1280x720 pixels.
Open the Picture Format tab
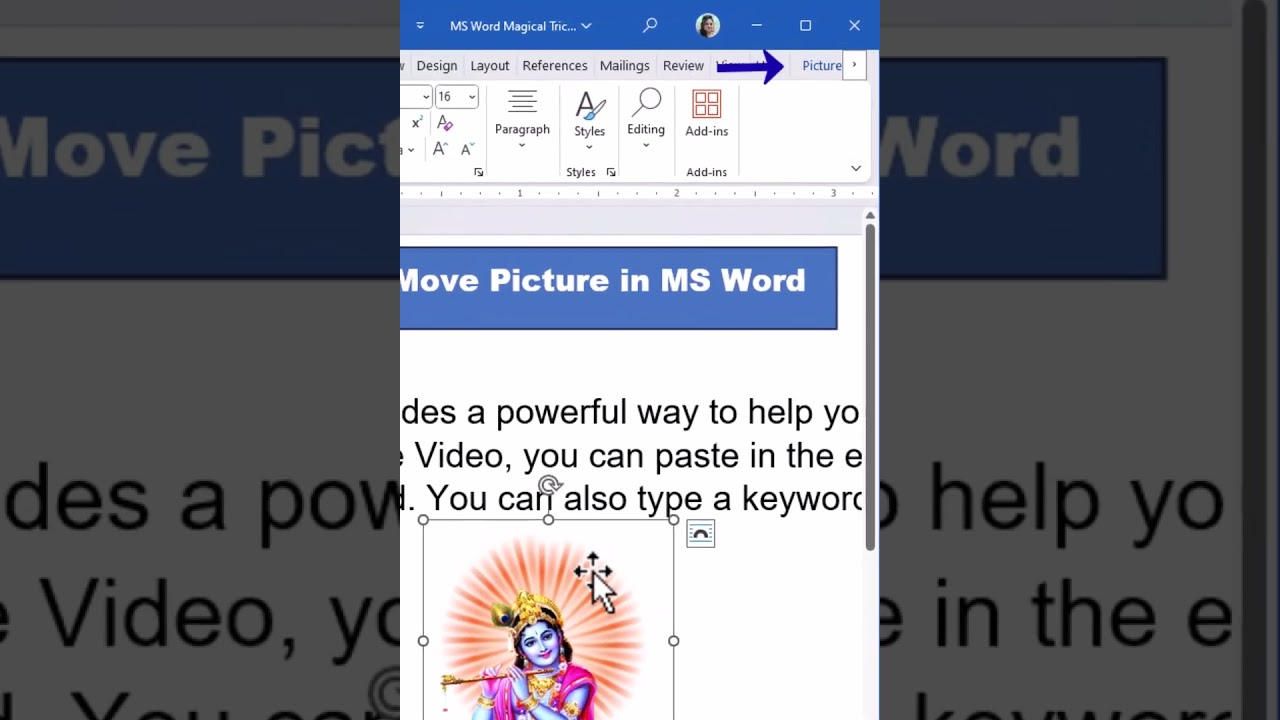click(822, 65)
